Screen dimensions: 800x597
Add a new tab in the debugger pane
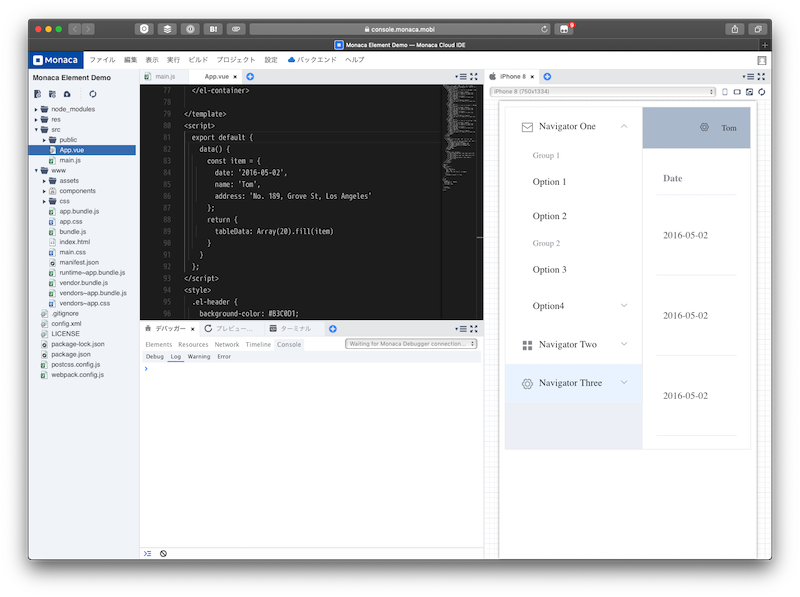pyautogui.click(x=333, y=329)
